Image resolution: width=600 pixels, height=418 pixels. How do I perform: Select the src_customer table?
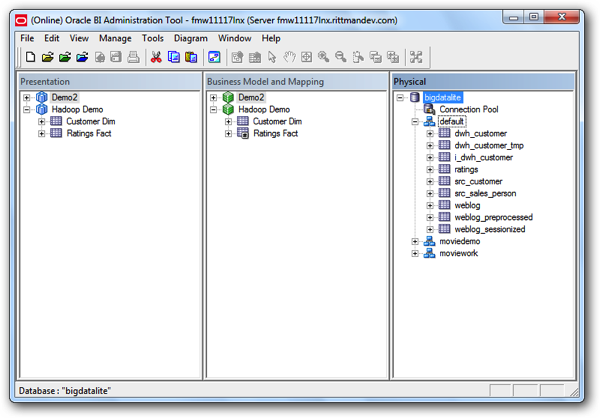point(478,181)
